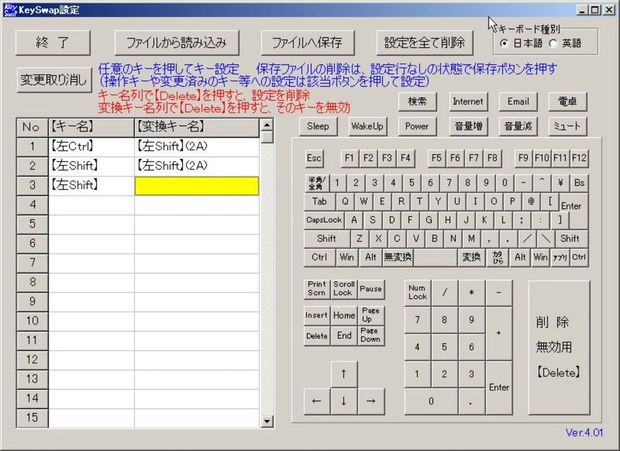This screenshot has height=451, width=620.
Task: Click the ミュート mute key button
Action: 567,126
